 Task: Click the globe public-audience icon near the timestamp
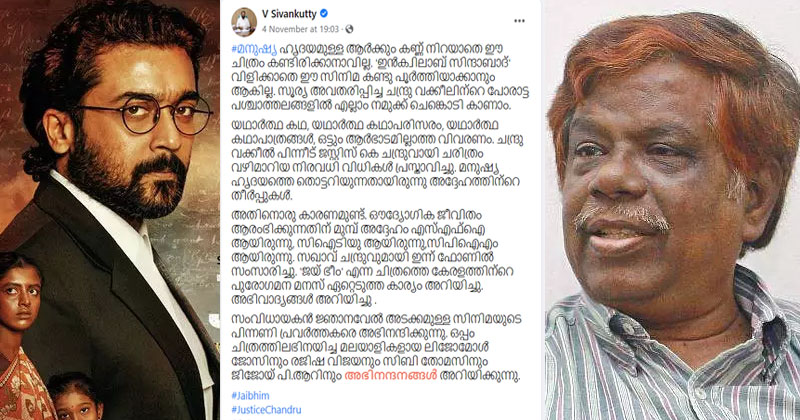coord(349,29)
